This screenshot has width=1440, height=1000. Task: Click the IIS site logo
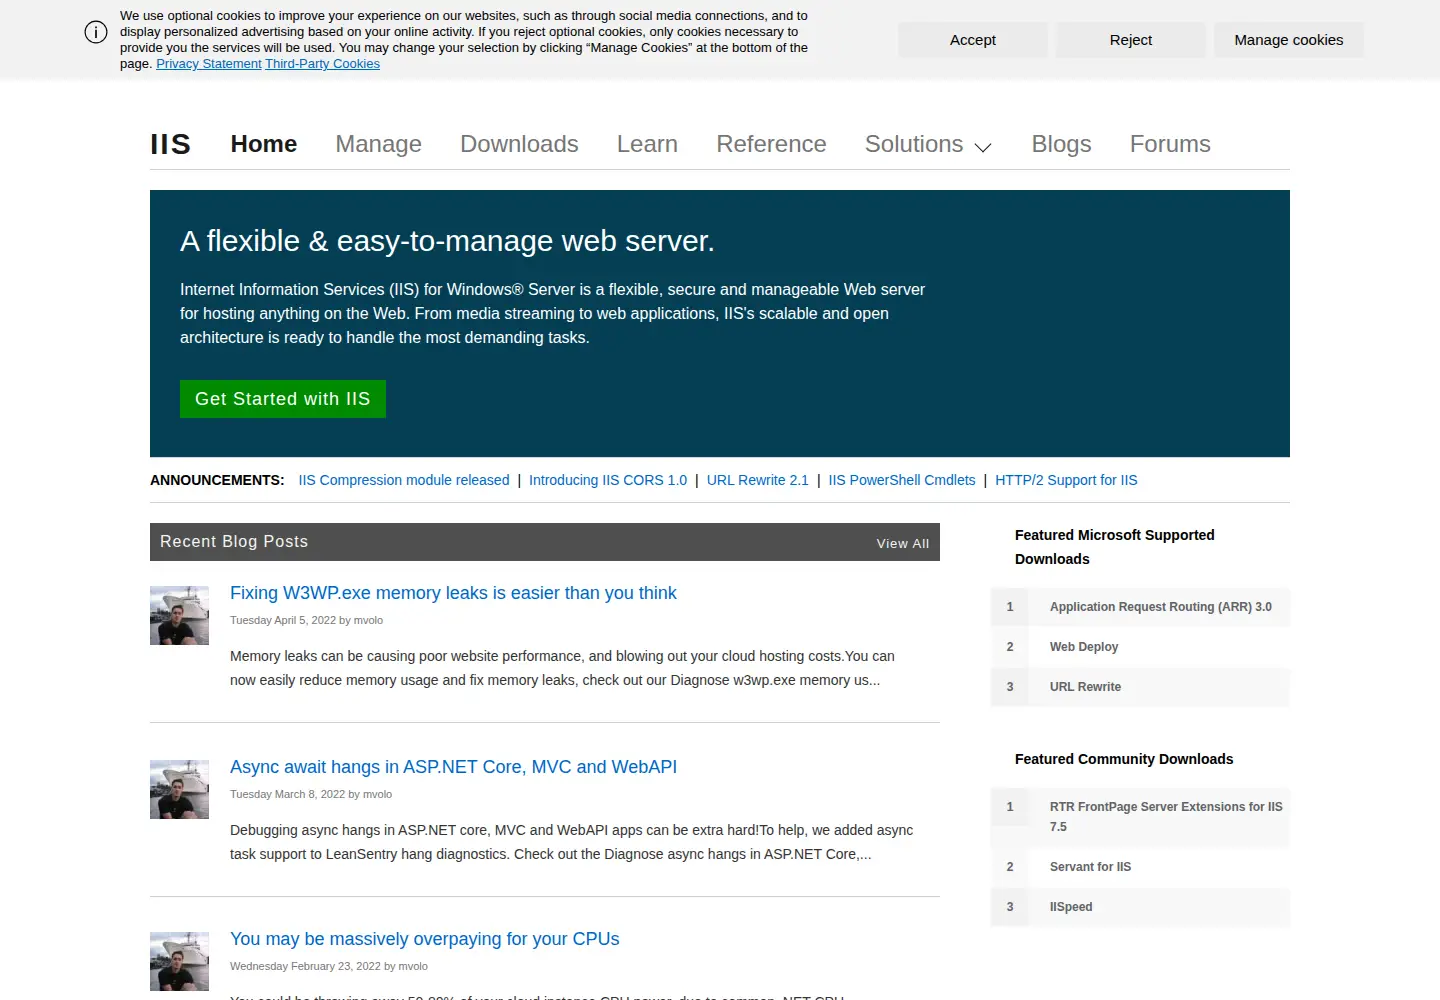(x=170, y=144)
